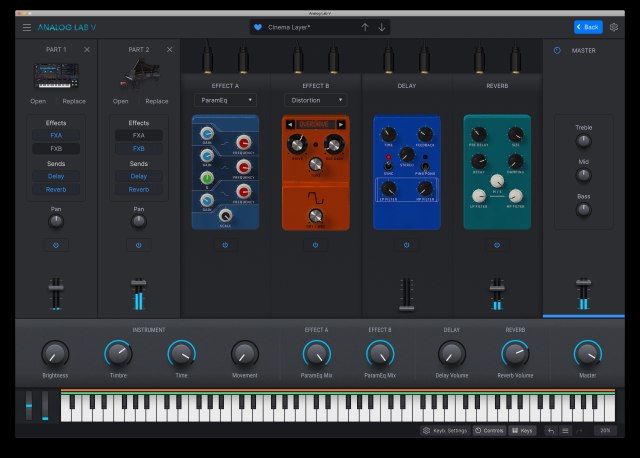Toggle the Keys view button
This screenshot has width=640, height=458.
pyautogui.click(x=522, y=431)
